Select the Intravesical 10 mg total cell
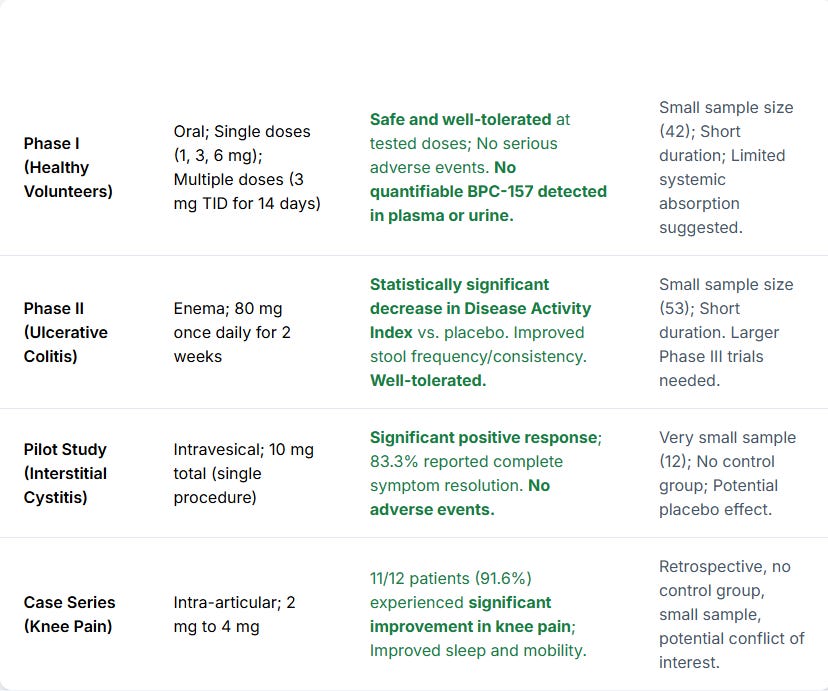The image size is (828, 691). [243, 474]
